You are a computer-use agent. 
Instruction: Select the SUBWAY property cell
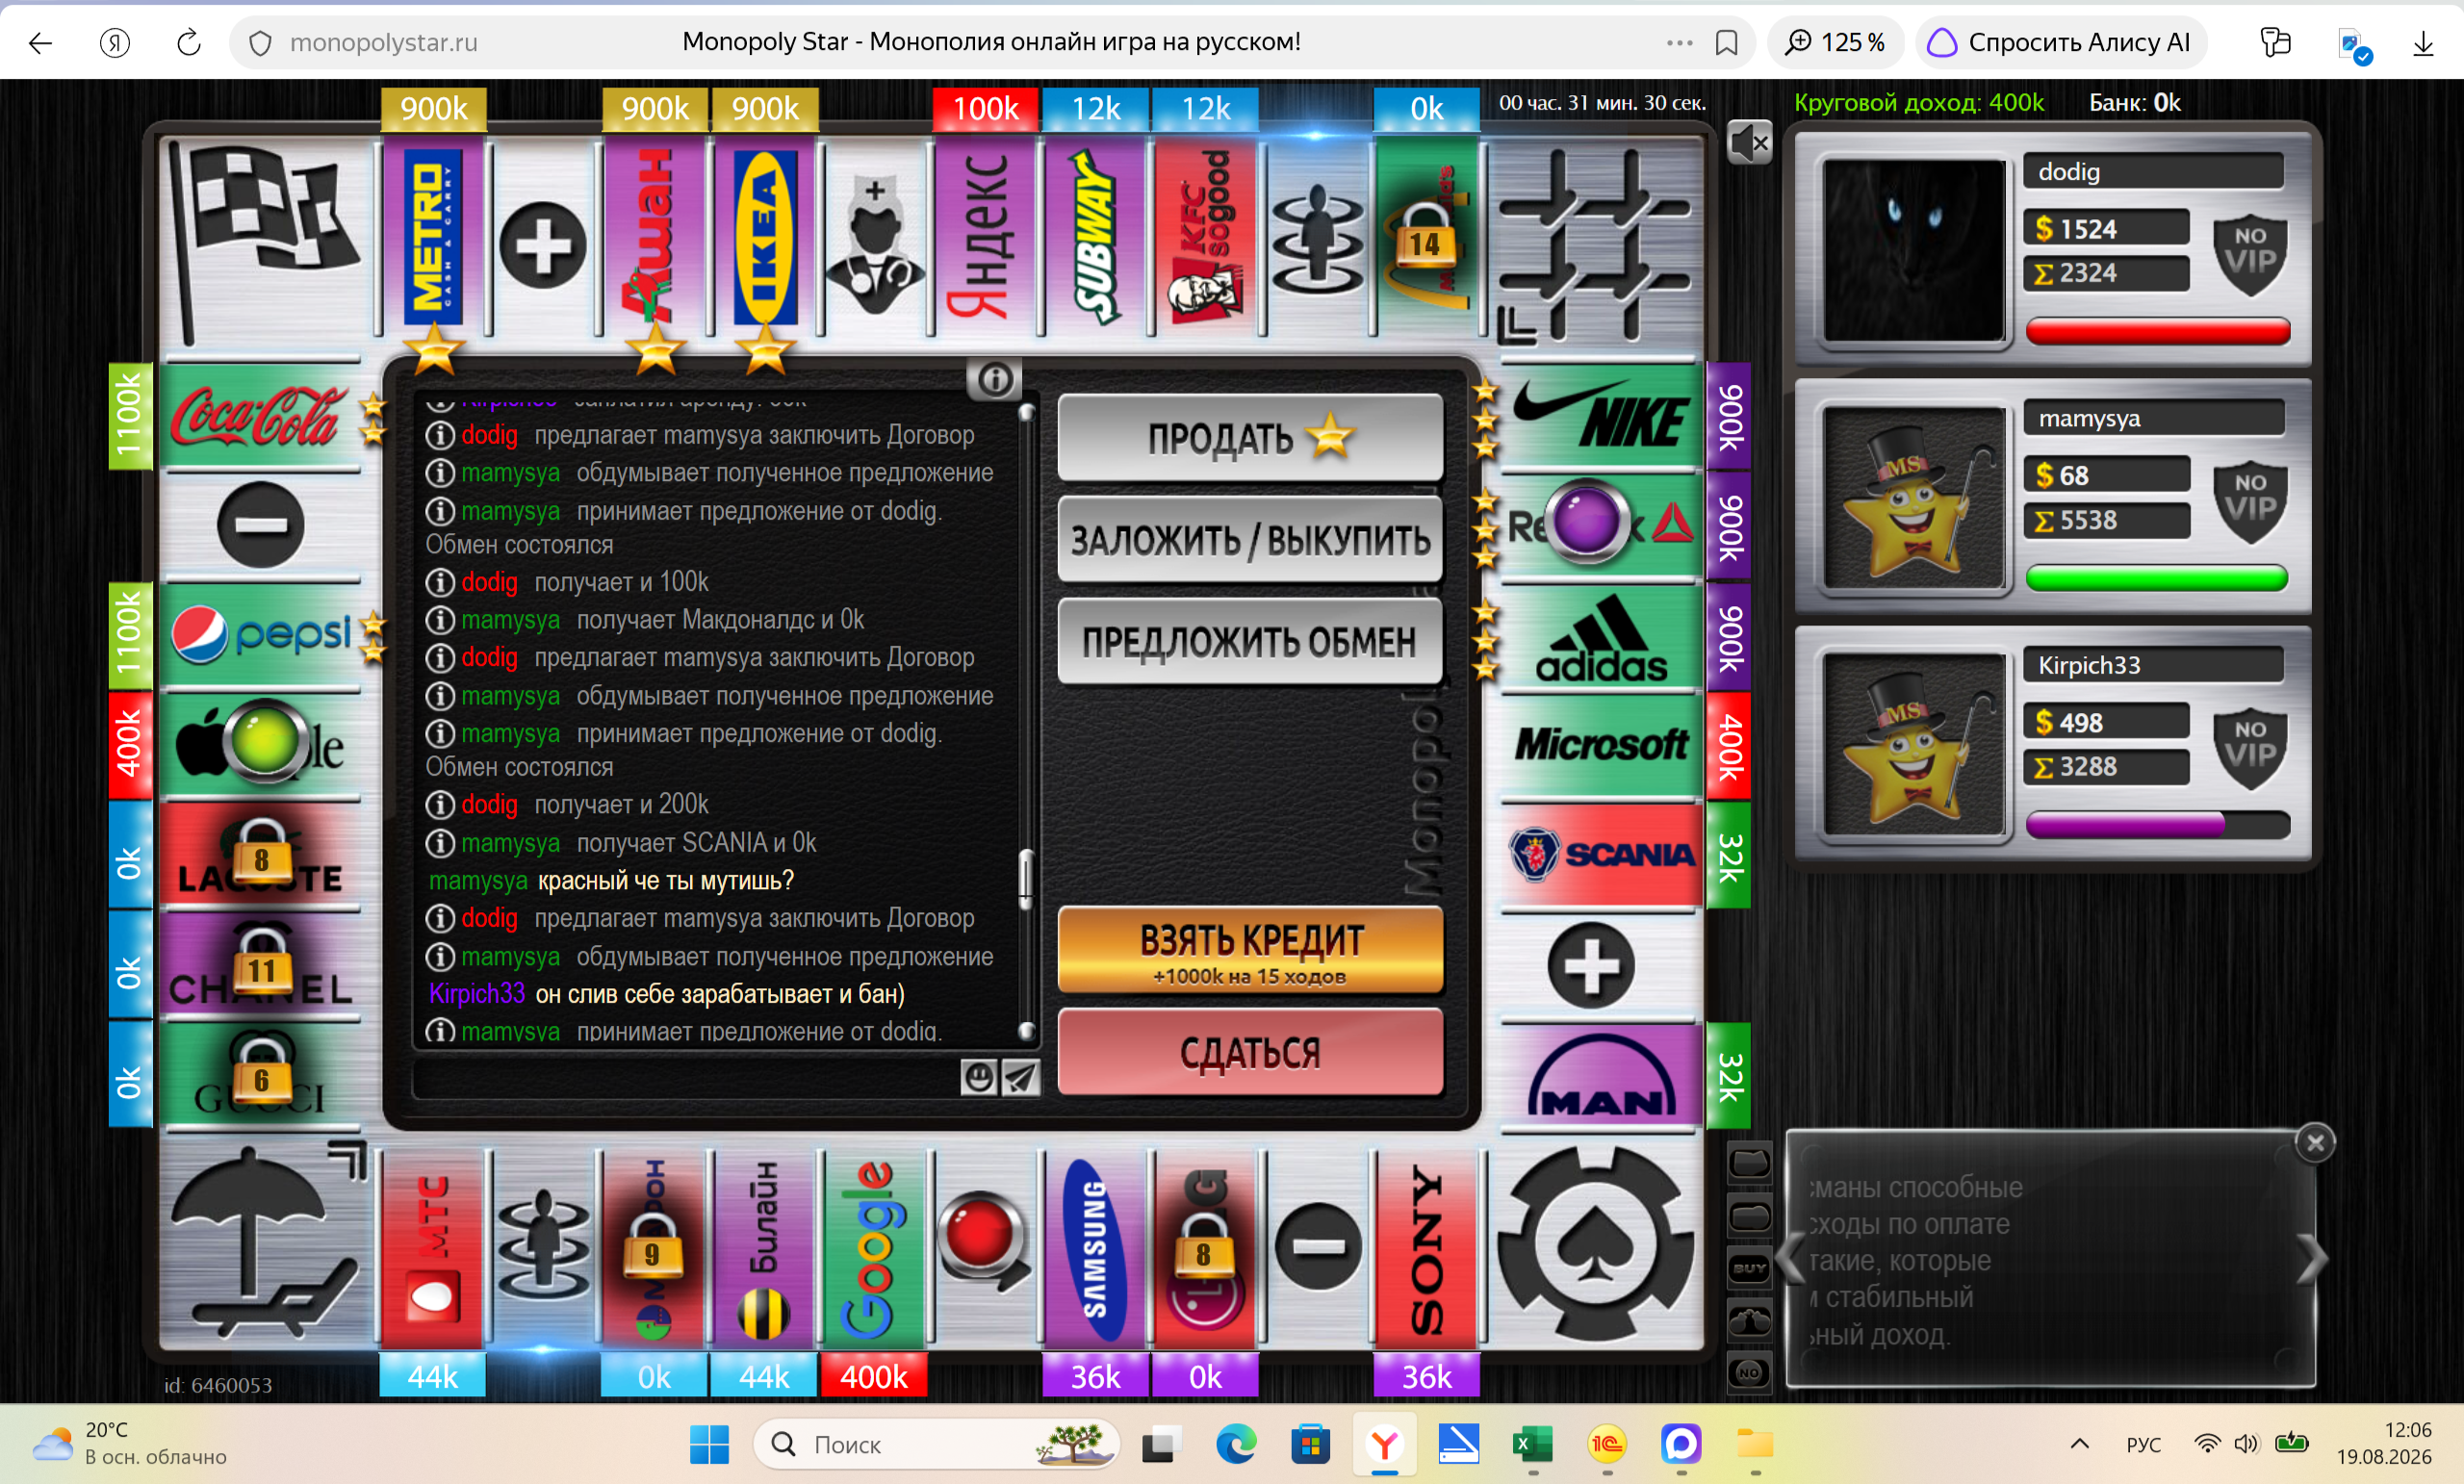(x=1096, y=237)
